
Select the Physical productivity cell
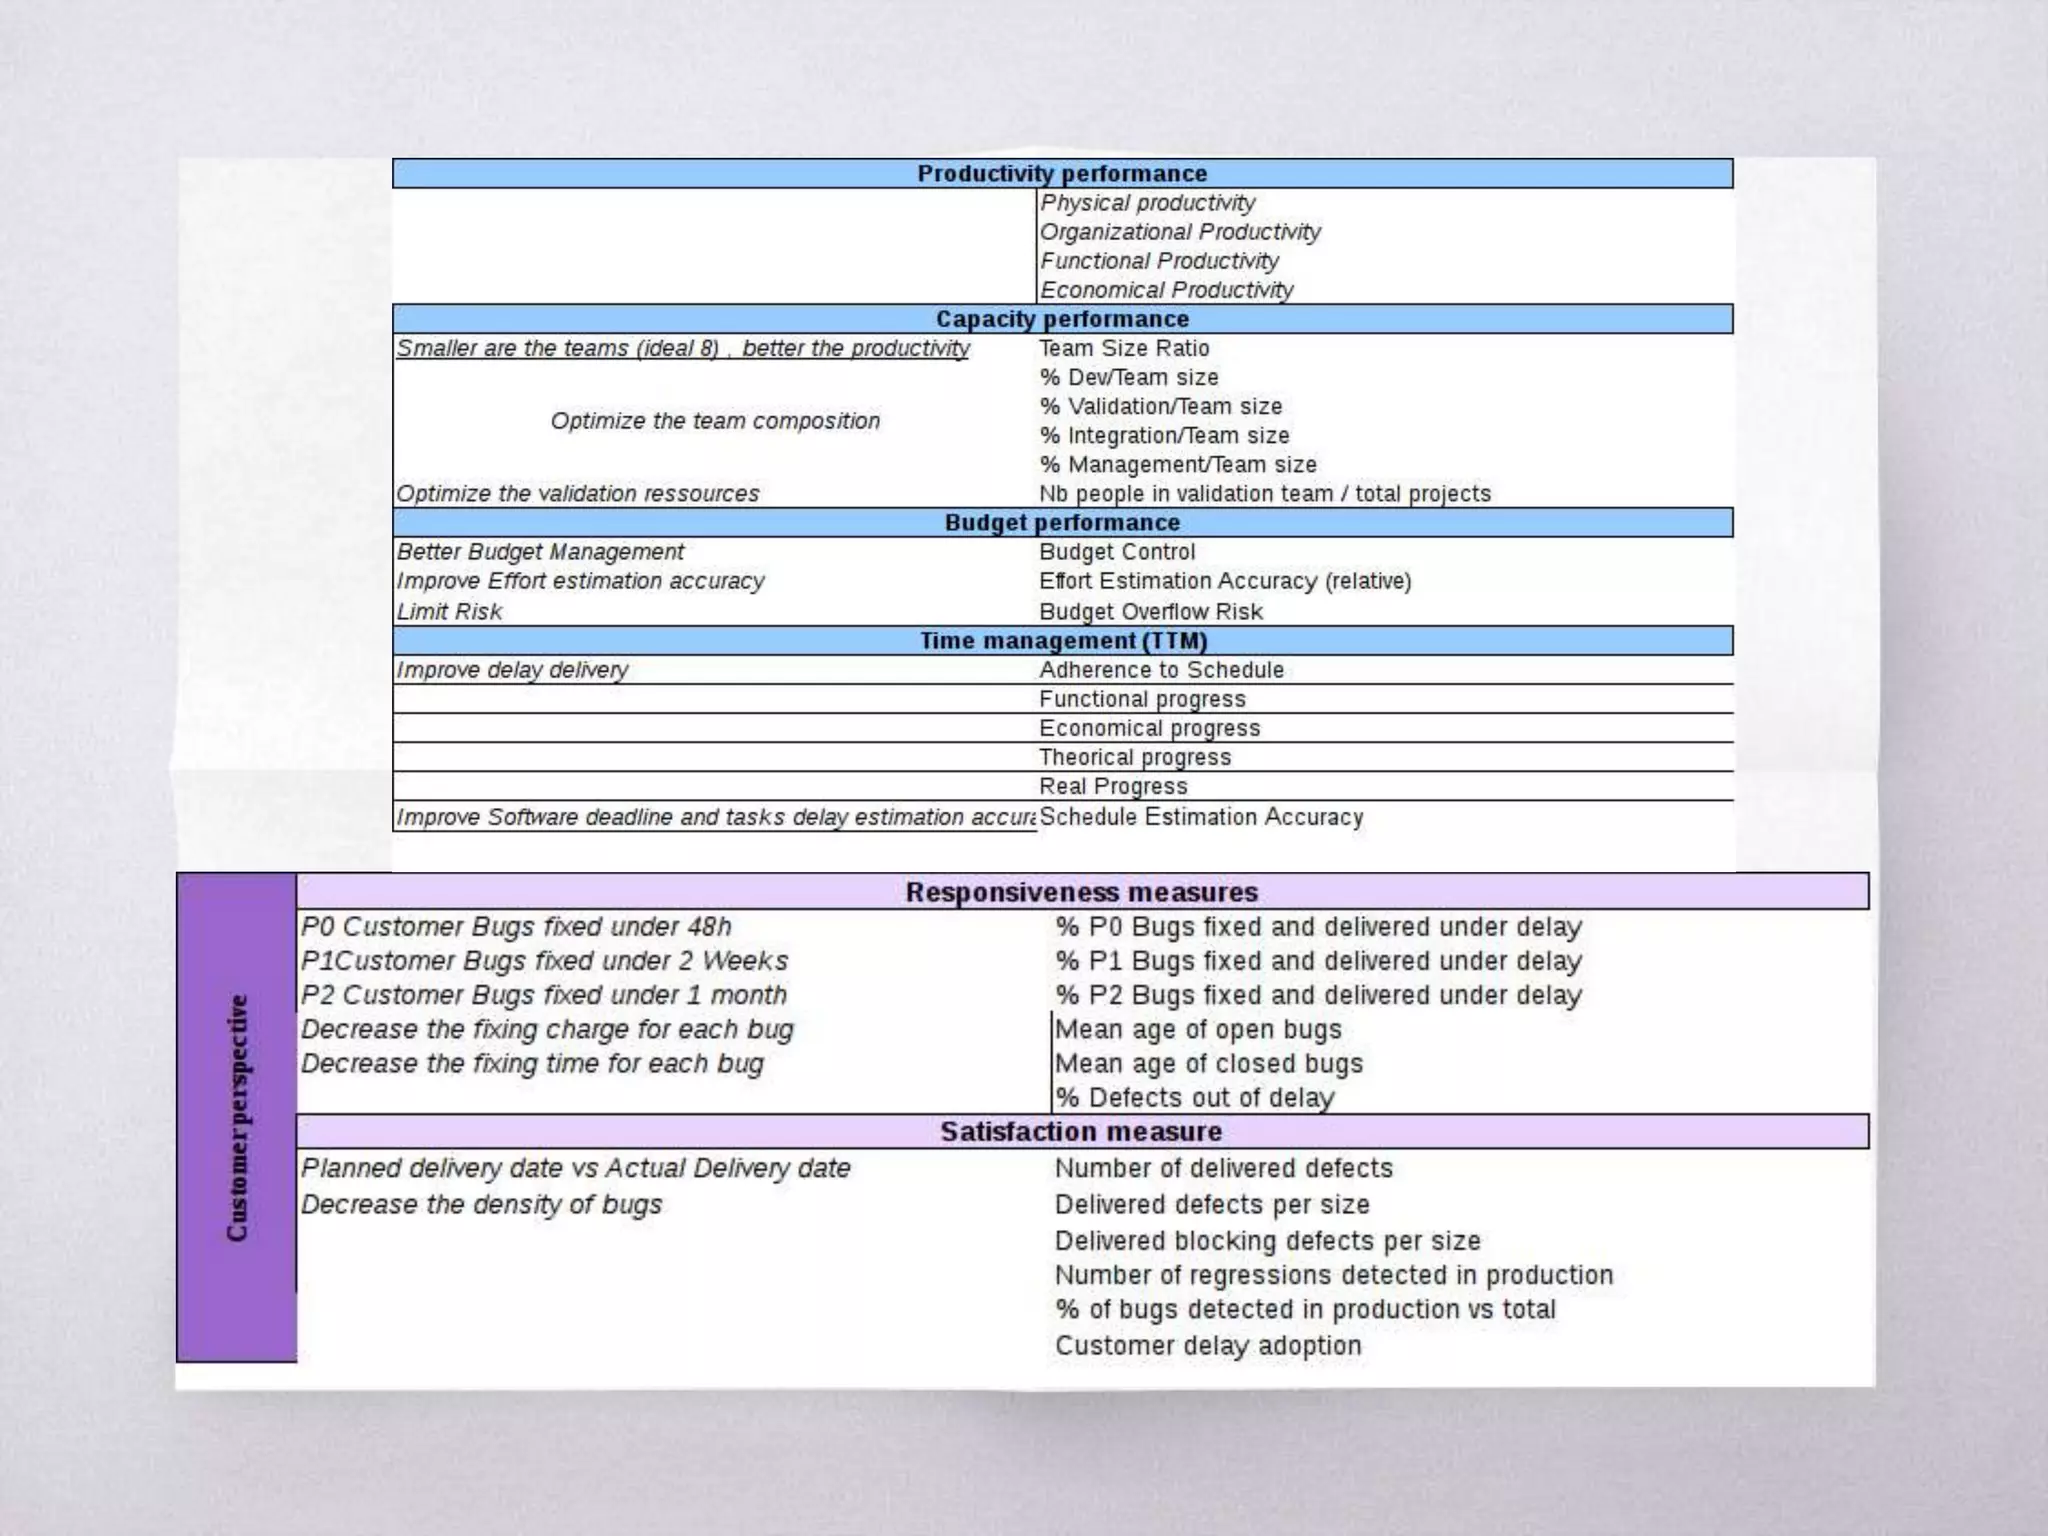(x=1147, y=203)
